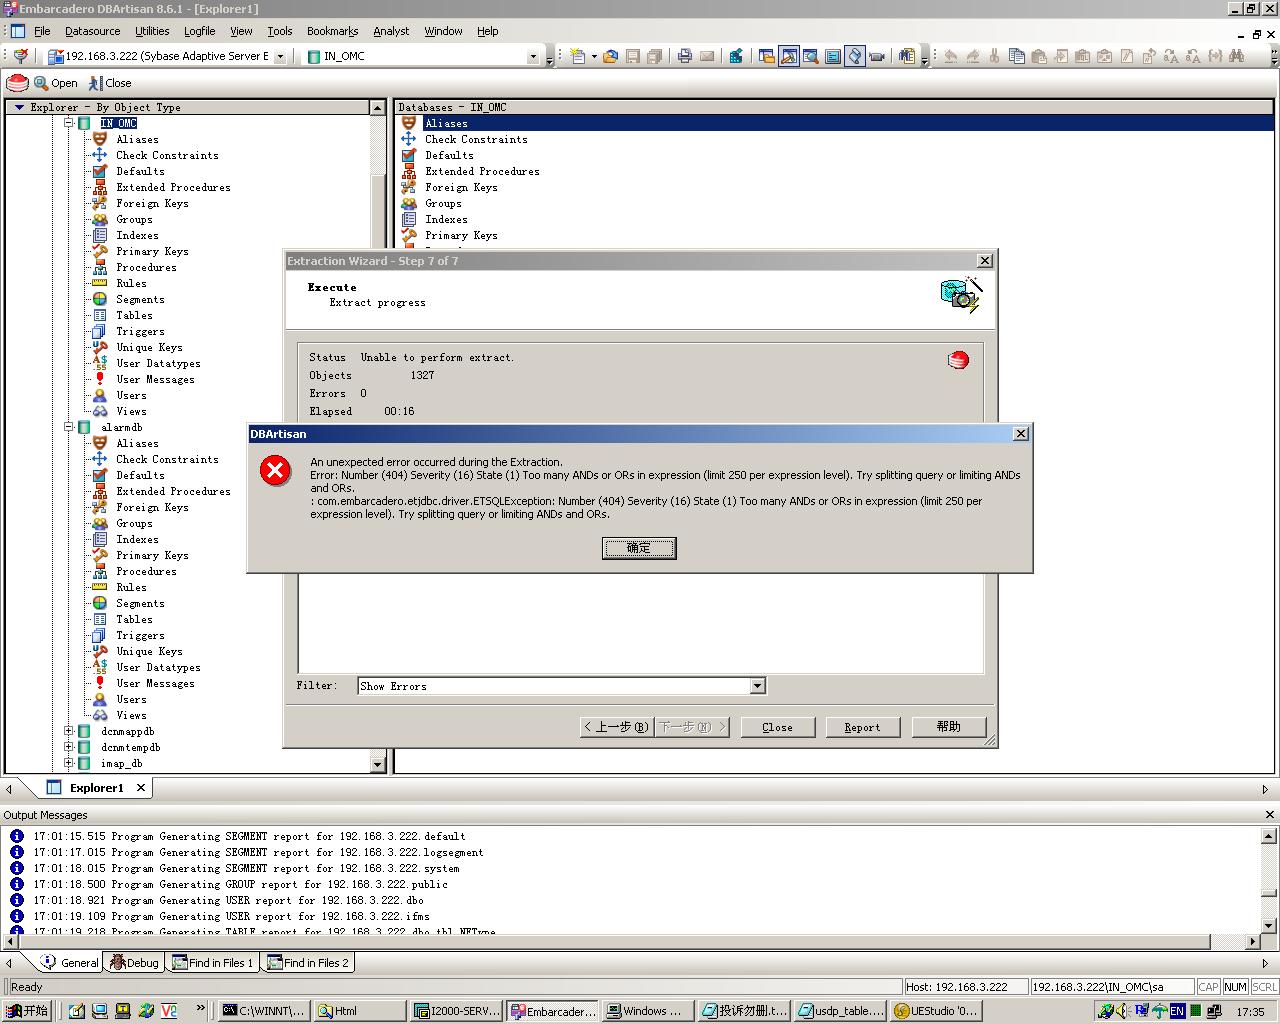The image size is (1280, 1024).
Task: Click the New document toolbar icon
Action: coord(577,56)
